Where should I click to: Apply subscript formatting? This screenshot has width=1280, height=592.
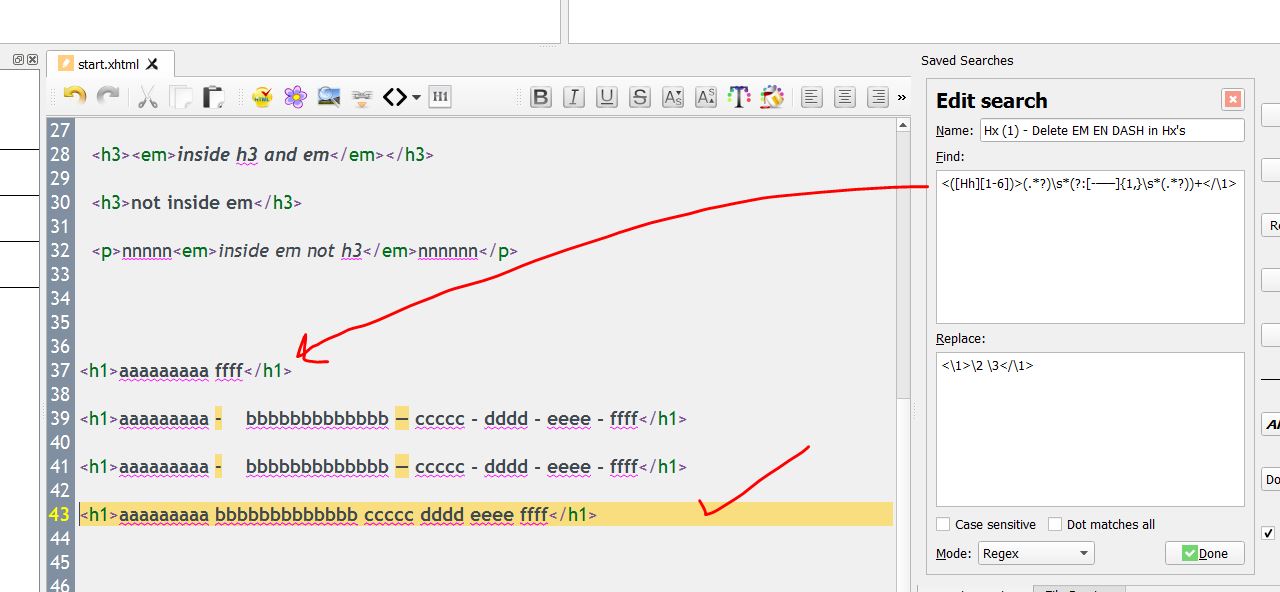(x=673, y=97)
